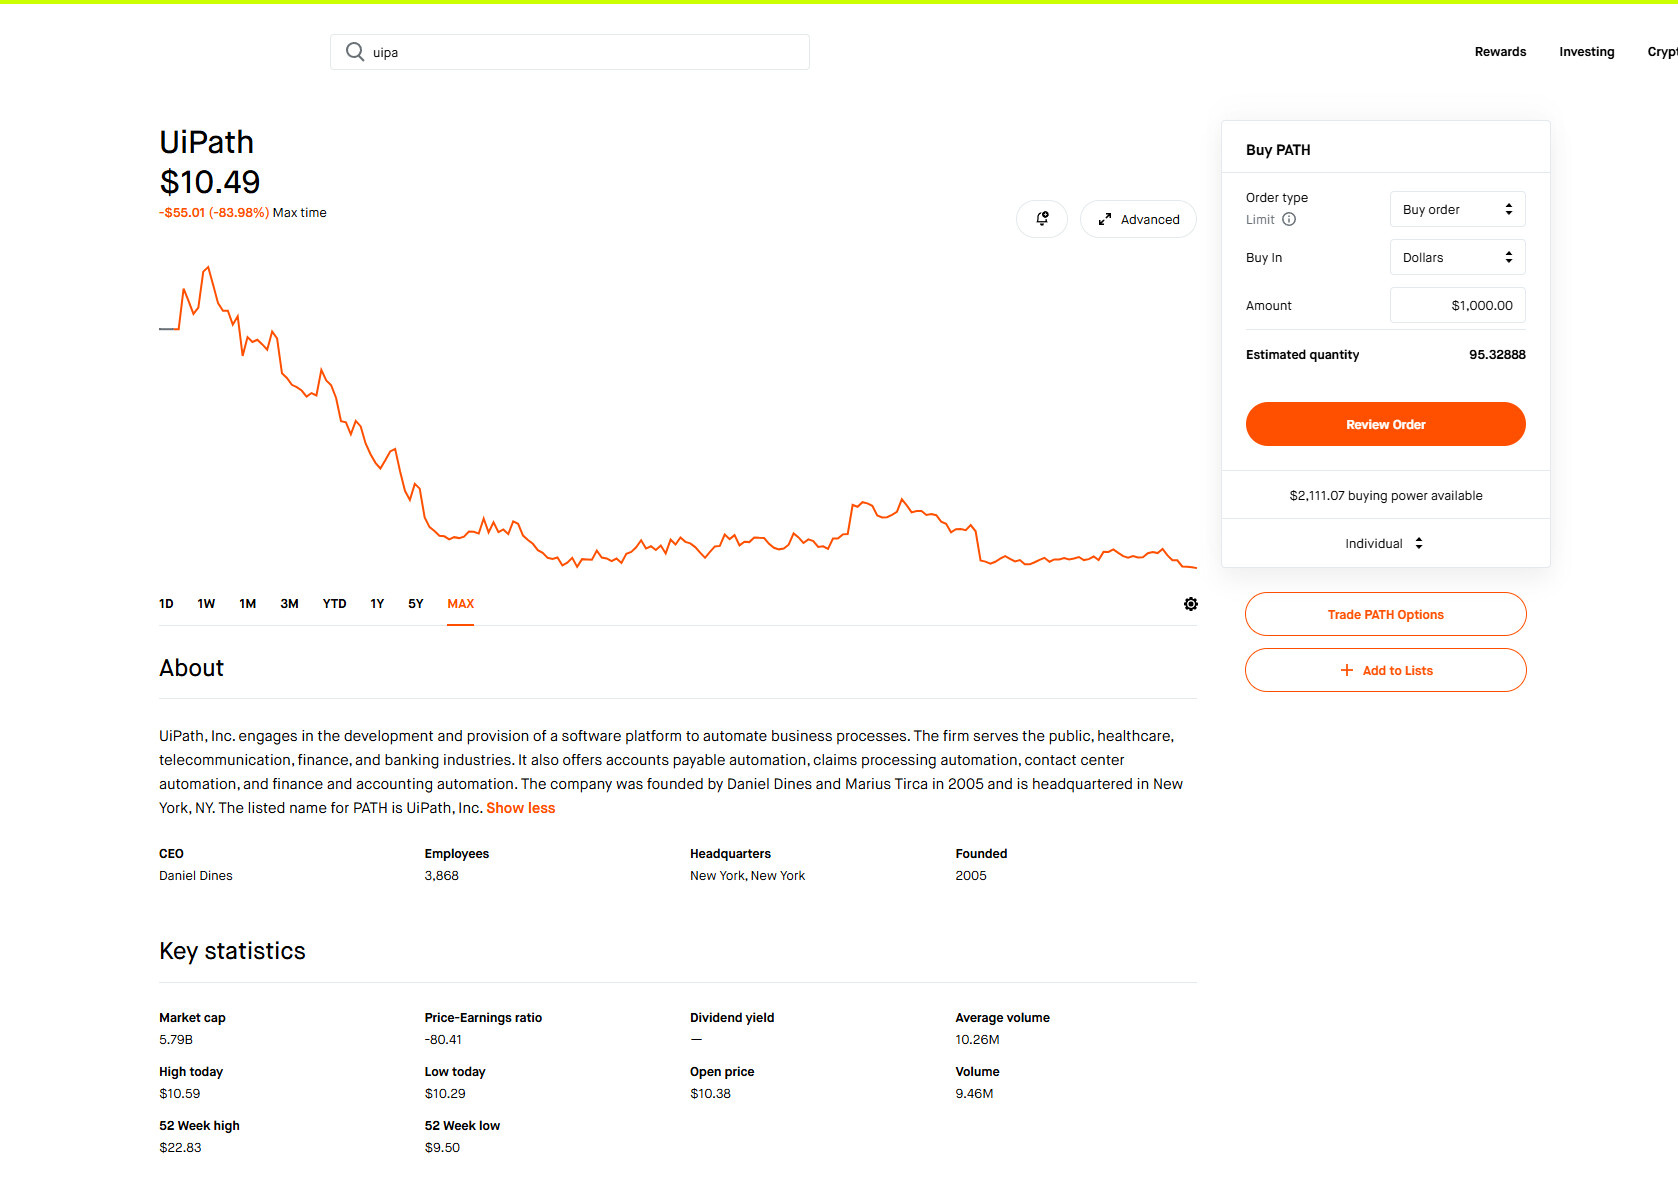Click the Average volume value 10.26M
Viewport: 1678px width, 1196px height.
click(977, 1040)
